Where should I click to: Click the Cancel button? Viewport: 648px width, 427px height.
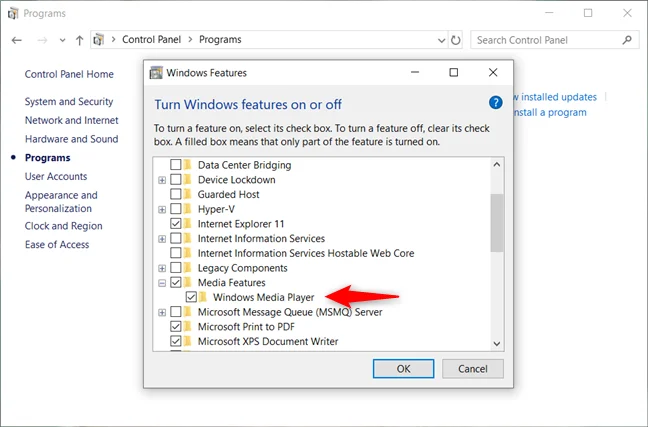click(473, 368)
